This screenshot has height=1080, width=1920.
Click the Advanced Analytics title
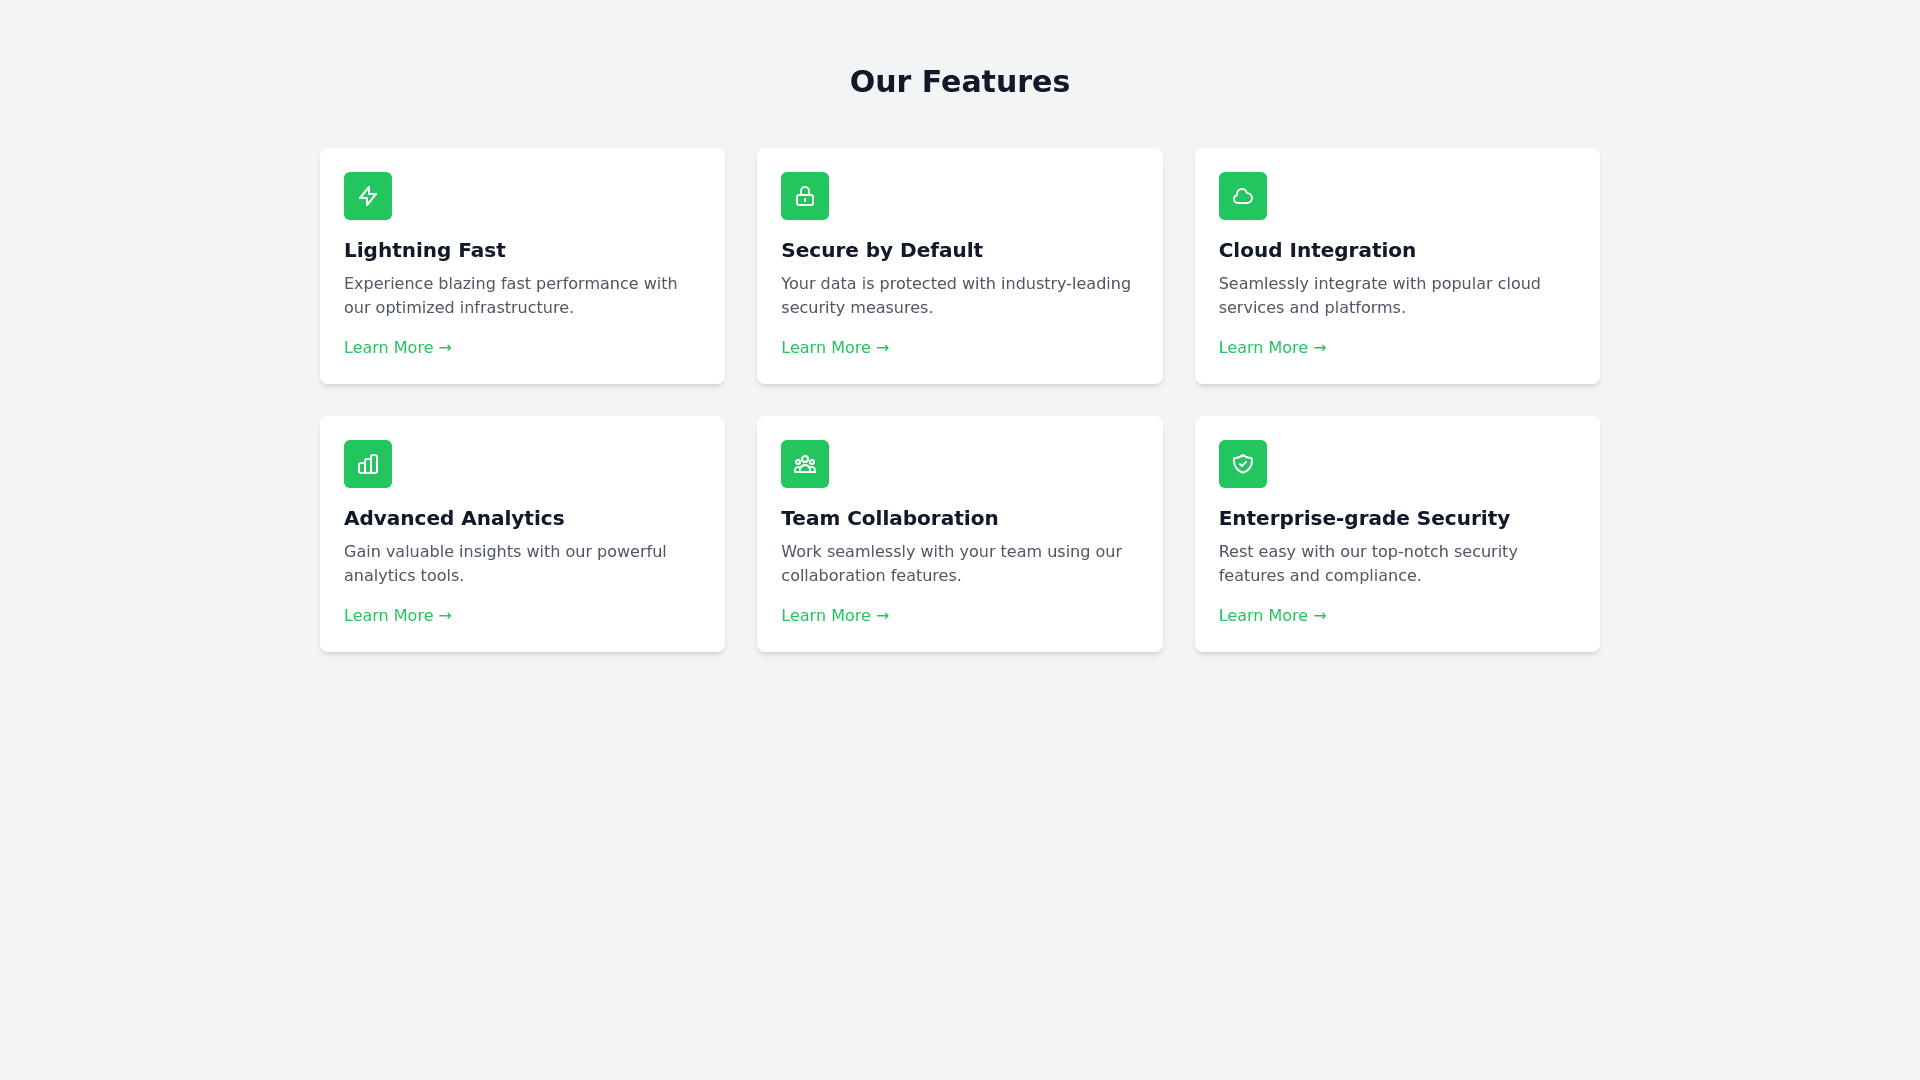coord(453,518)
